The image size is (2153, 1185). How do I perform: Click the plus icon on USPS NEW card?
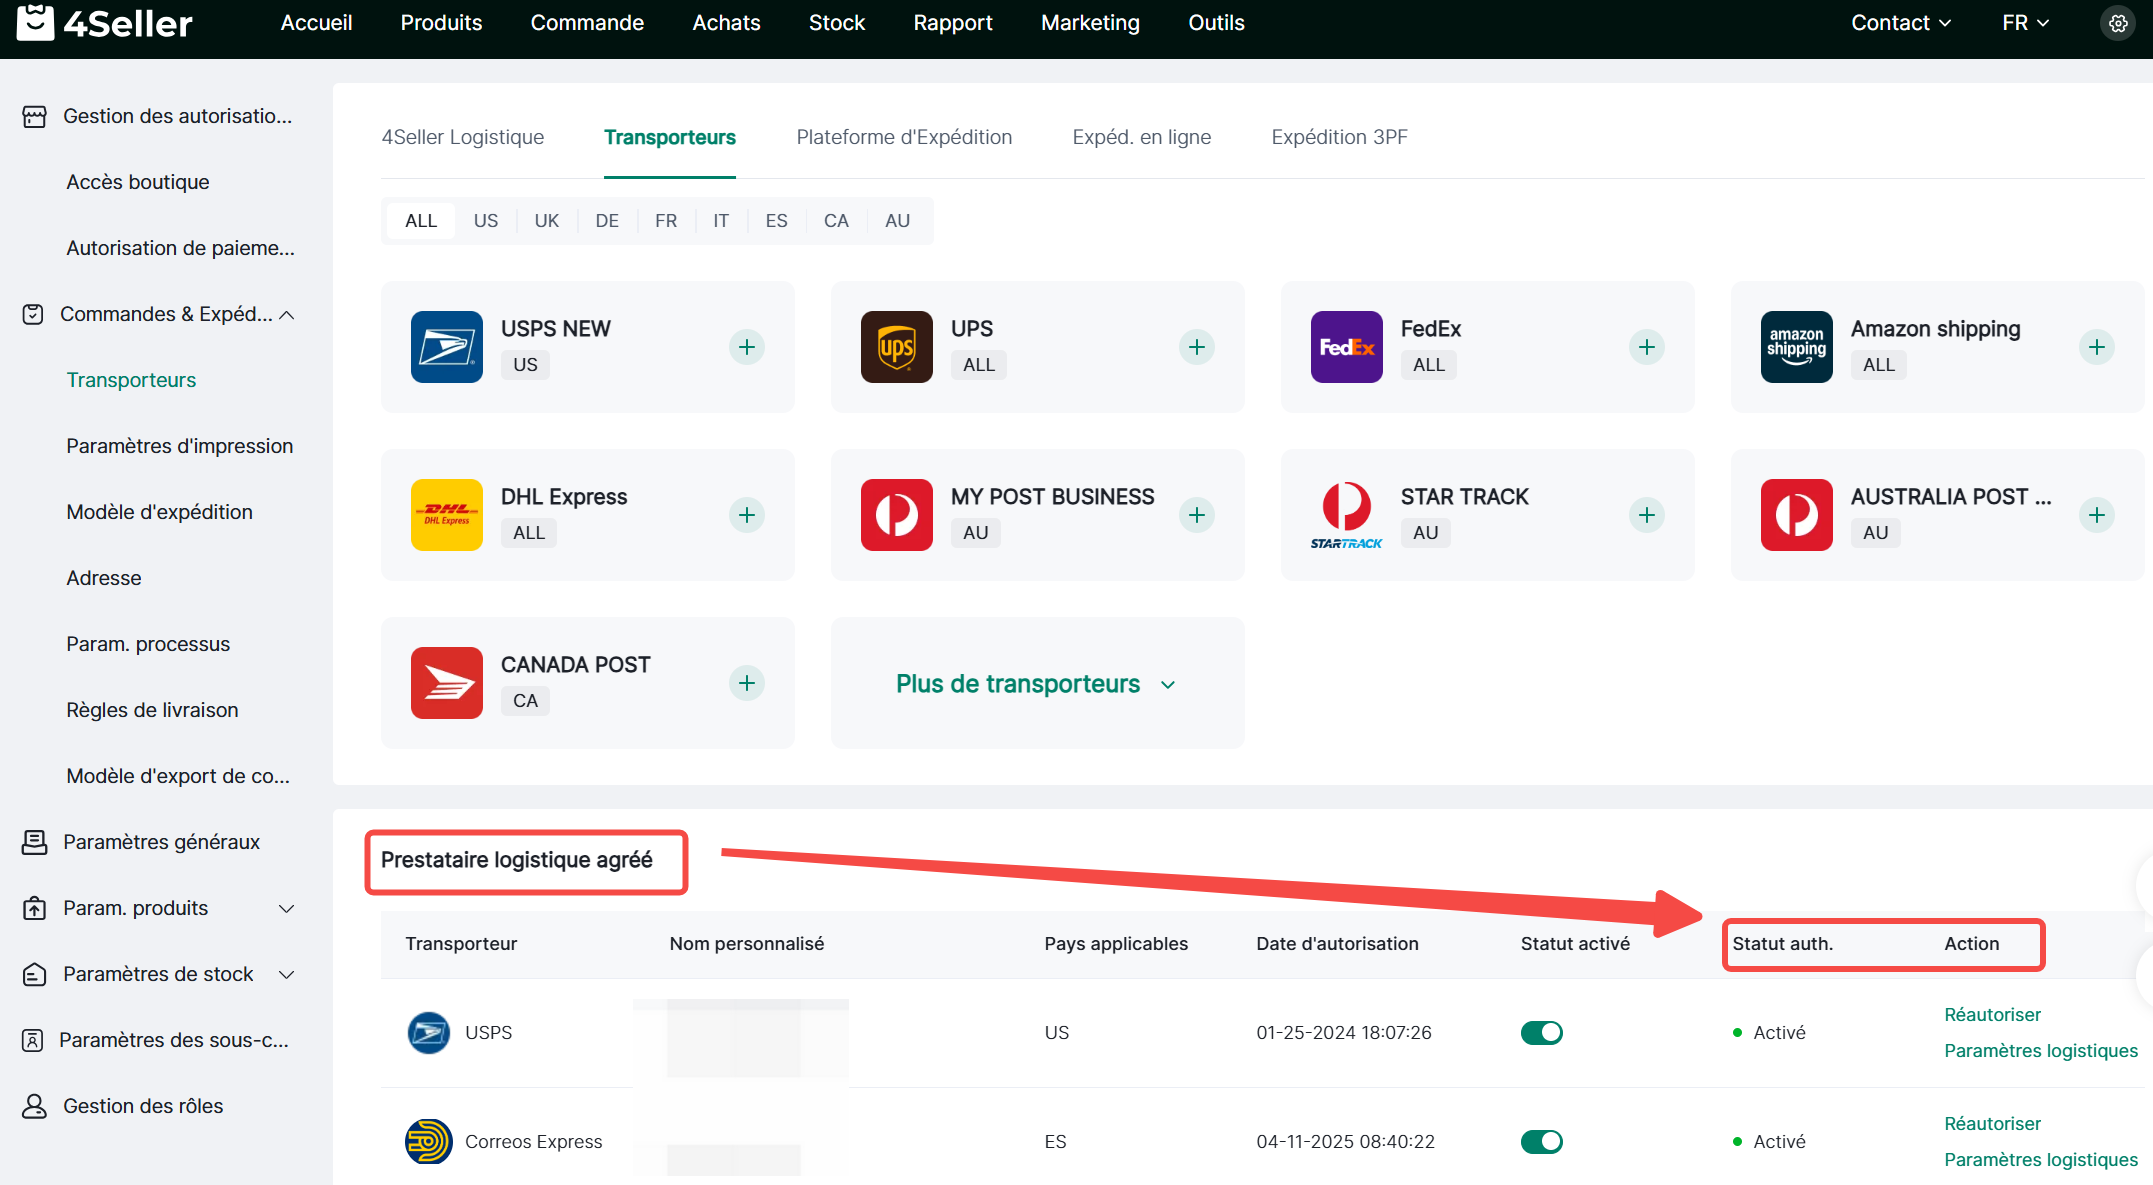pos(746,347)
